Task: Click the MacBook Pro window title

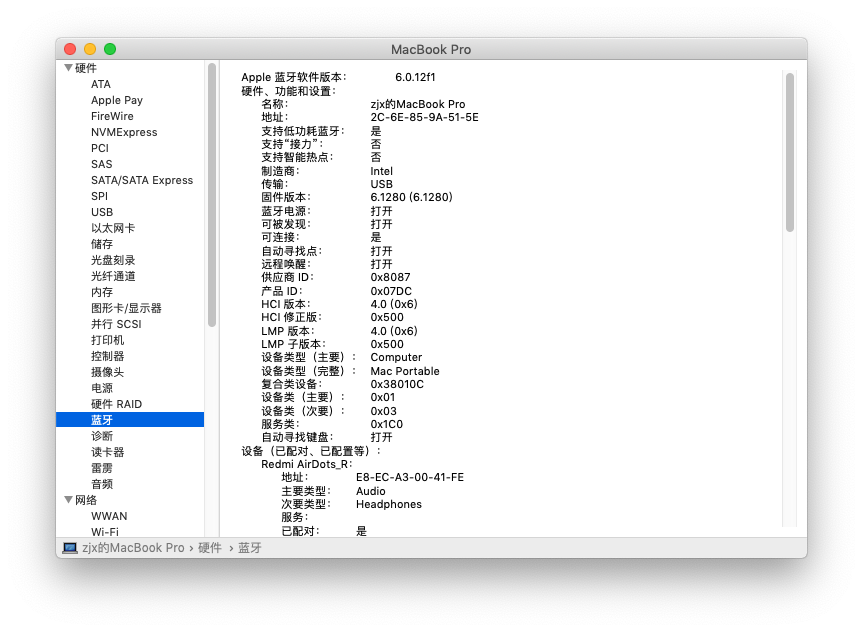Action: [431, 50]
